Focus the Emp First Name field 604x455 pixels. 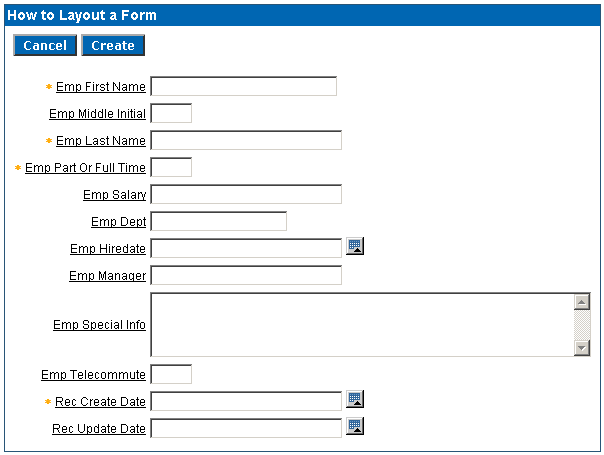pos(243,86)
